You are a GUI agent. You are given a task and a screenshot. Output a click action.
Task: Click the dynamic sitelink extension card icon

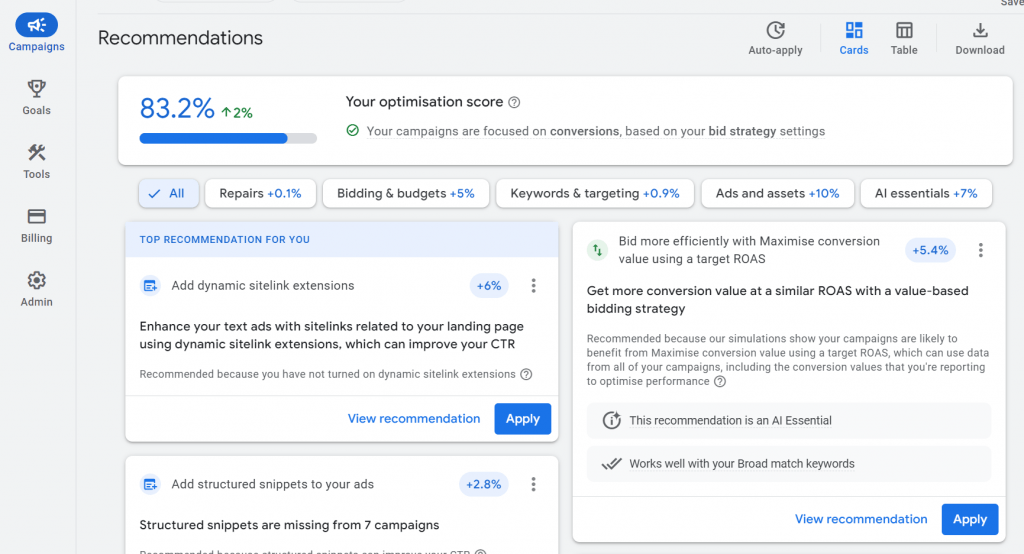tap(150, 285)
